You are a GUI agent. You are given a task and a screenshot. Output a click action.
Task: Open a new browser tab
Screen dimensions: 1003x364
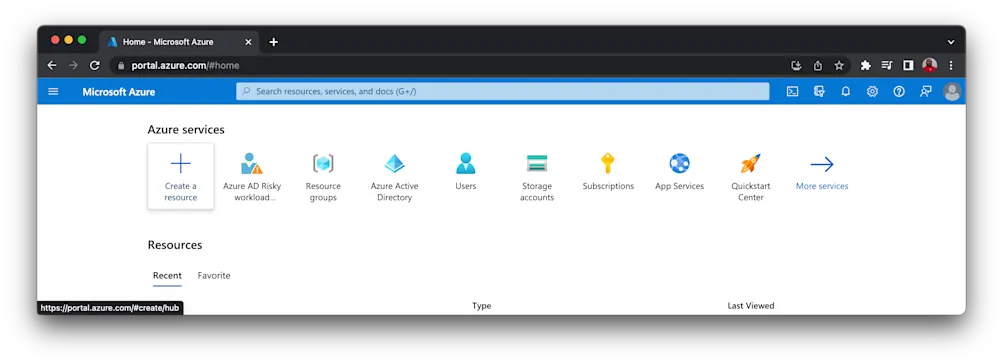click(x=273, y=42)
